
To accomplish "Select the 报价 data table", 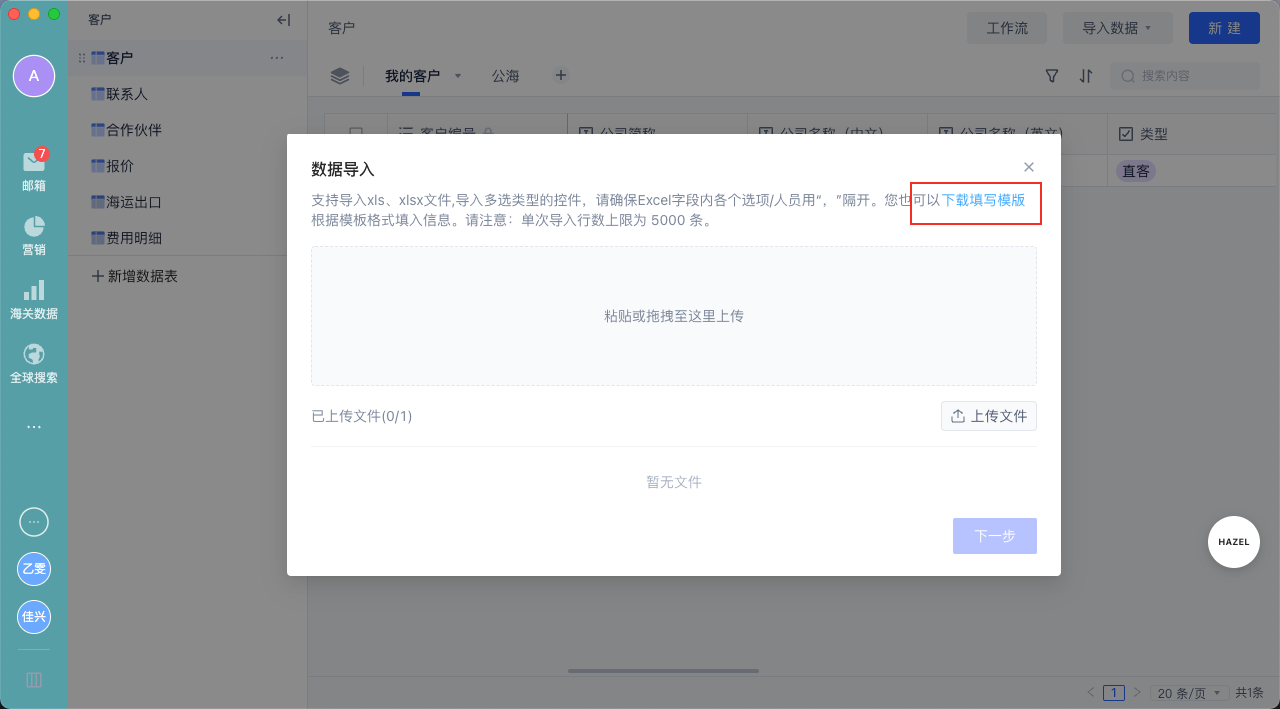I will tap(187, 166).
